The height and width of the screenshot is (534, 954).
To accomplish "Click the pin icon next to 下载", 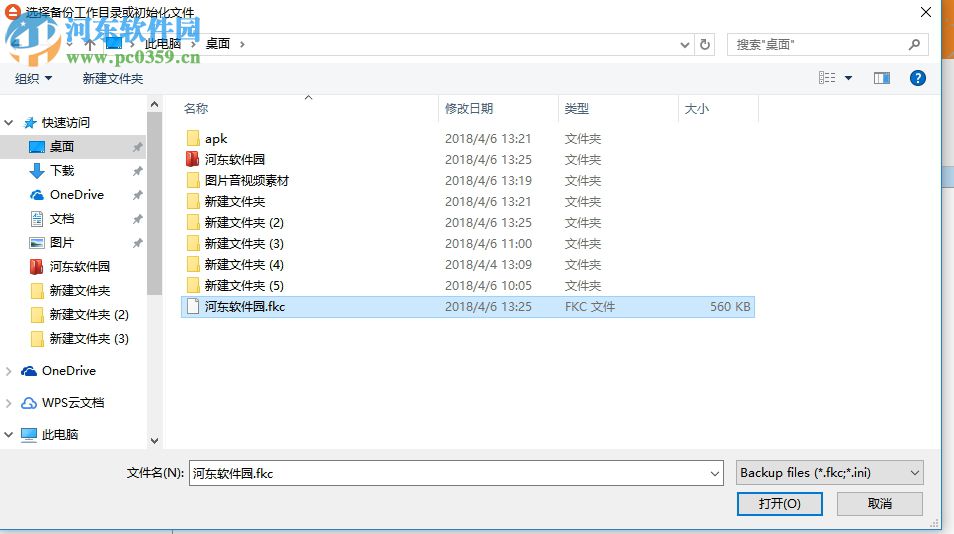I will tap(138, 171).
